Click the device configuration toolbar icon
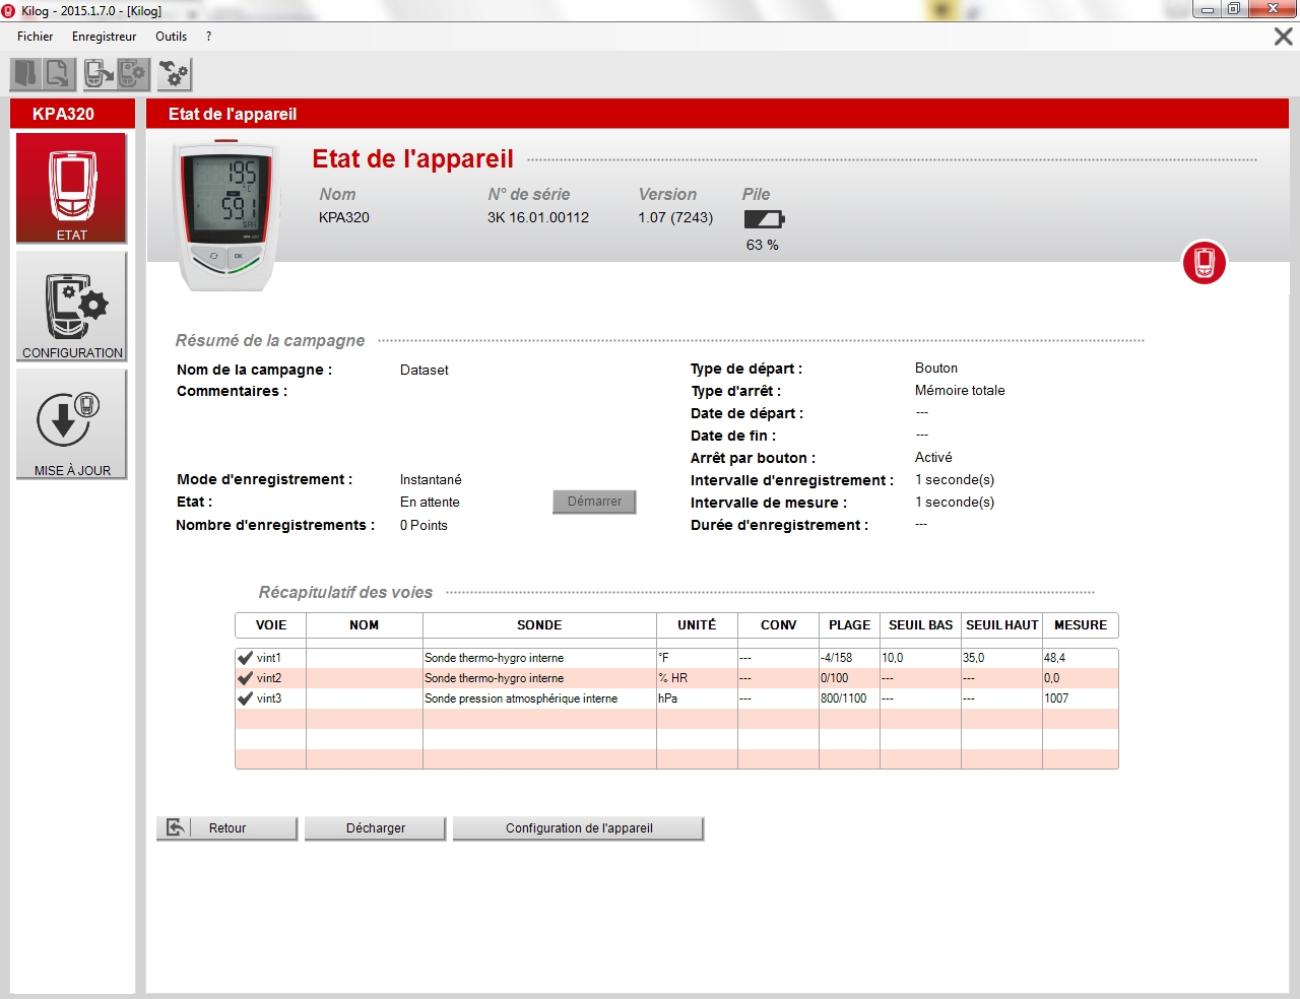Image resolution: width=1300 pixels, height=999 pixels. (133, 74)
